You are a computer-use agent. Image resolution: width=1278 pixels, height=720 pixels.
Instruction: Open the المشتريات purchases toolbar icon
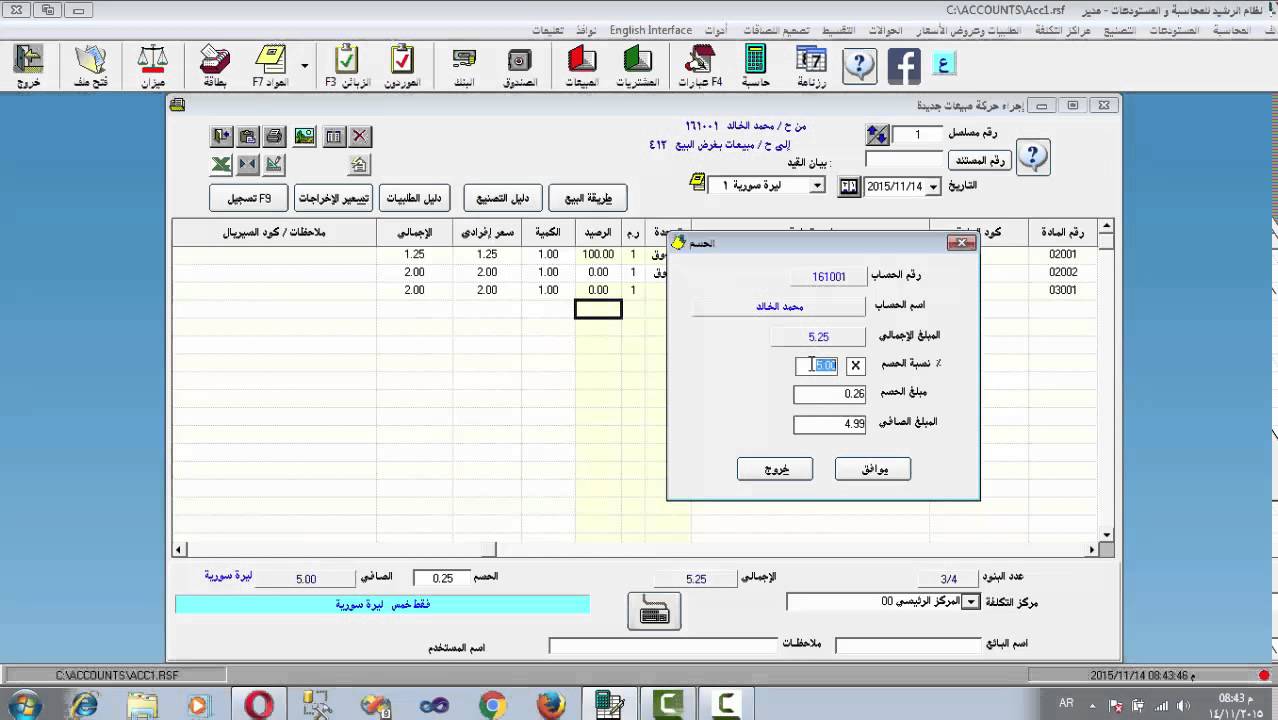coord(637,66)
